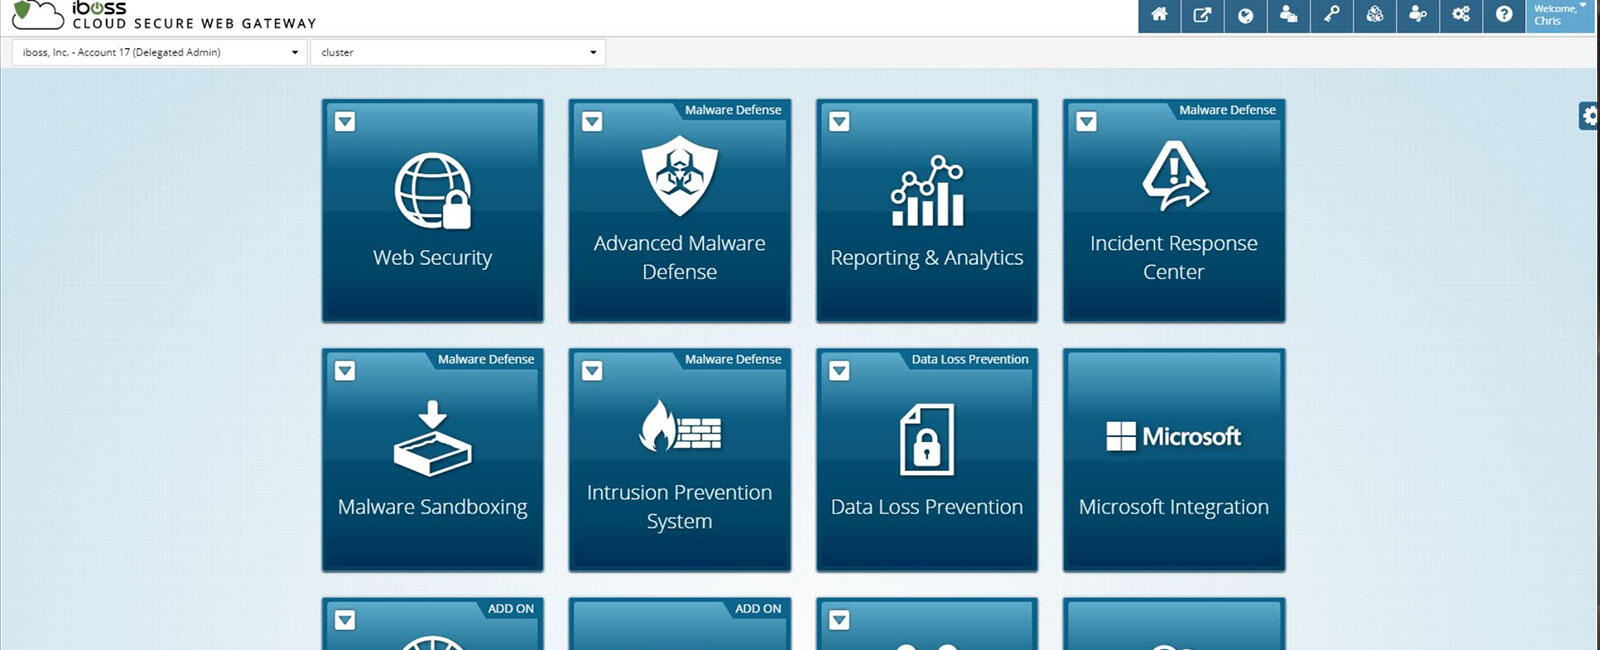Screen dimensions: 1600x650
Task: Click the Data Loss Prevention tag above the lock icon
Action: click(x=970, y=359)
